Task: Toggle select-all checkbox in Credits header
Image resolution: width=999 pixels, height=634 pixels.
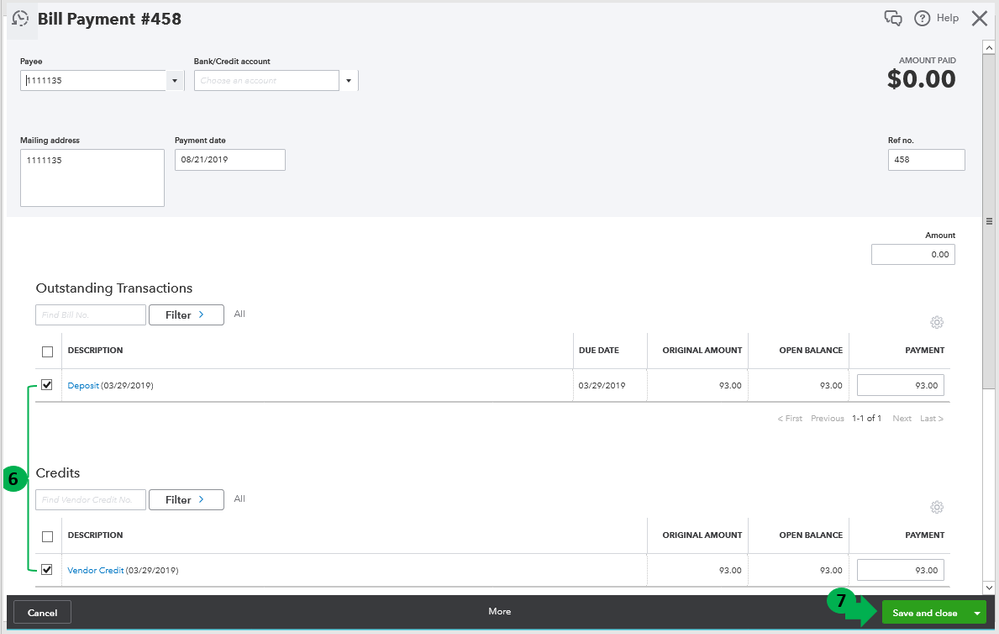Action: (47, 536)
